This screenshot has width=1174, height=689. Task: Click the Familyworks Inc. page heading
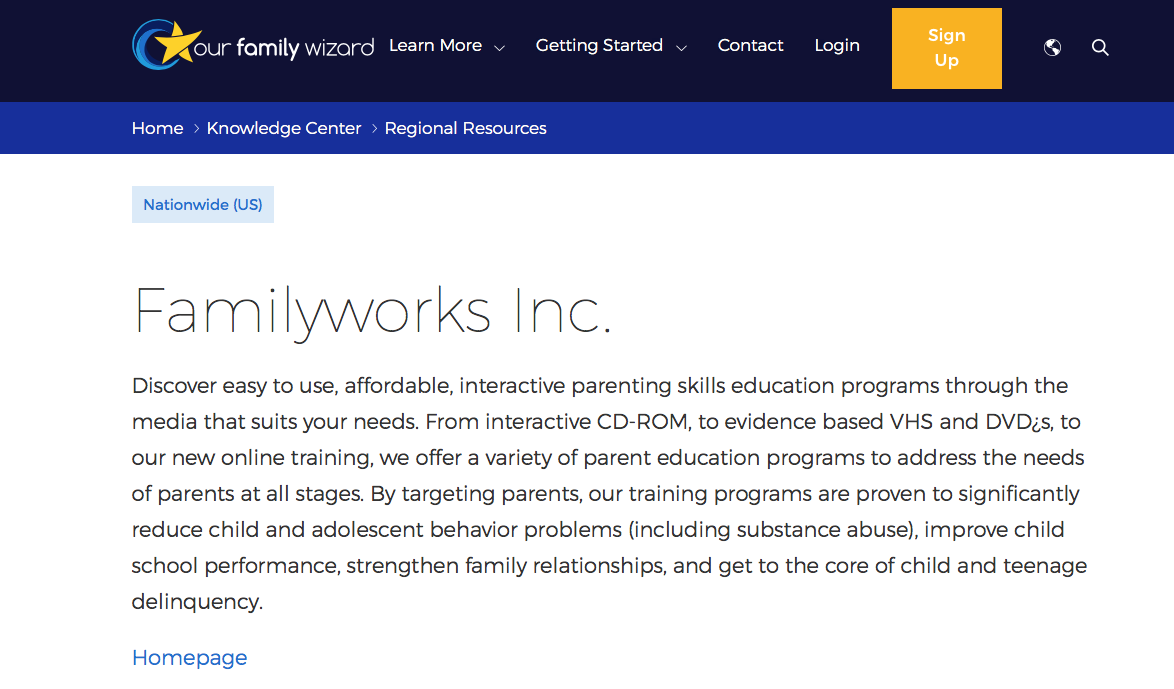point(372,310)
